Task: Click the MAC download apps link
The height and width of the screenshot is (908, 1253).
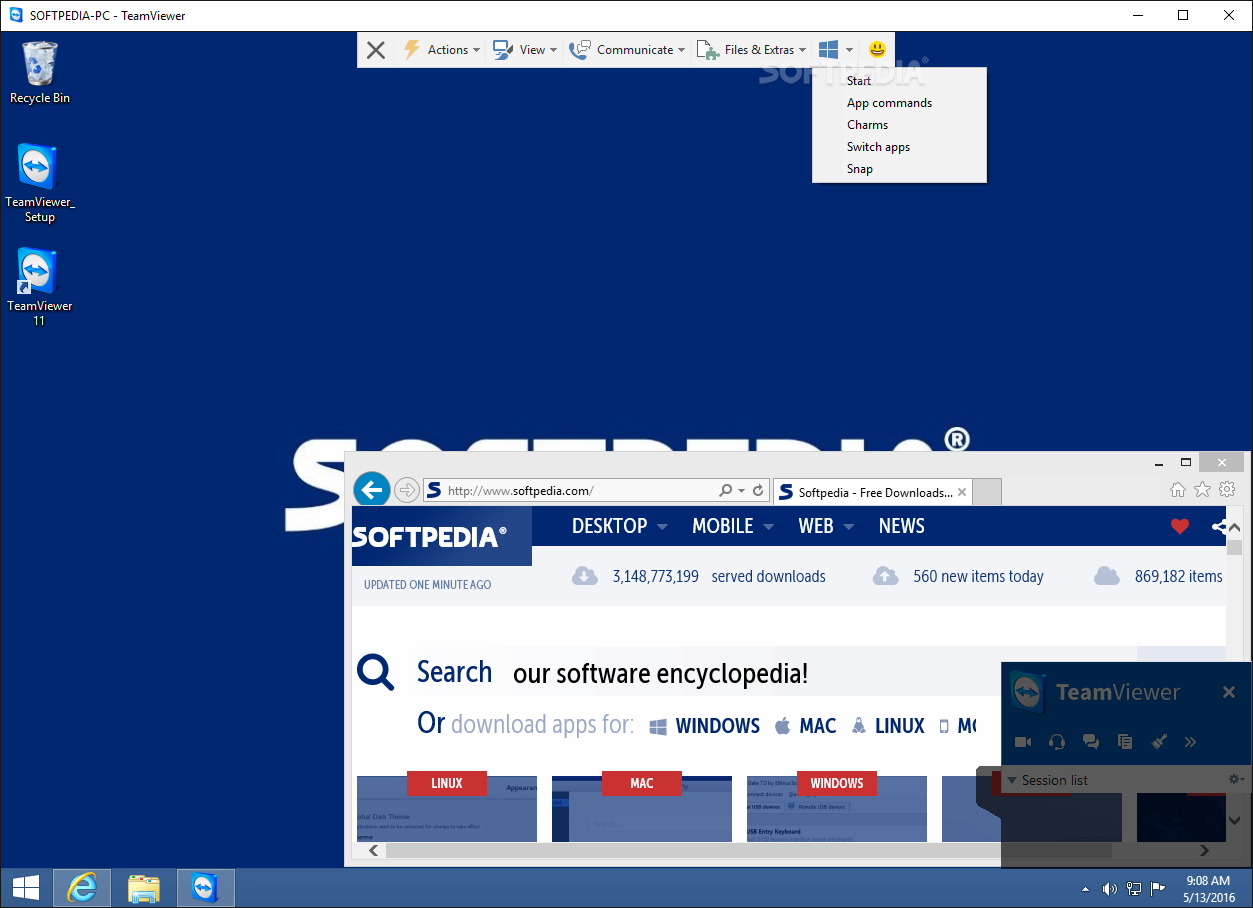Action: click(x=806, y=726)
